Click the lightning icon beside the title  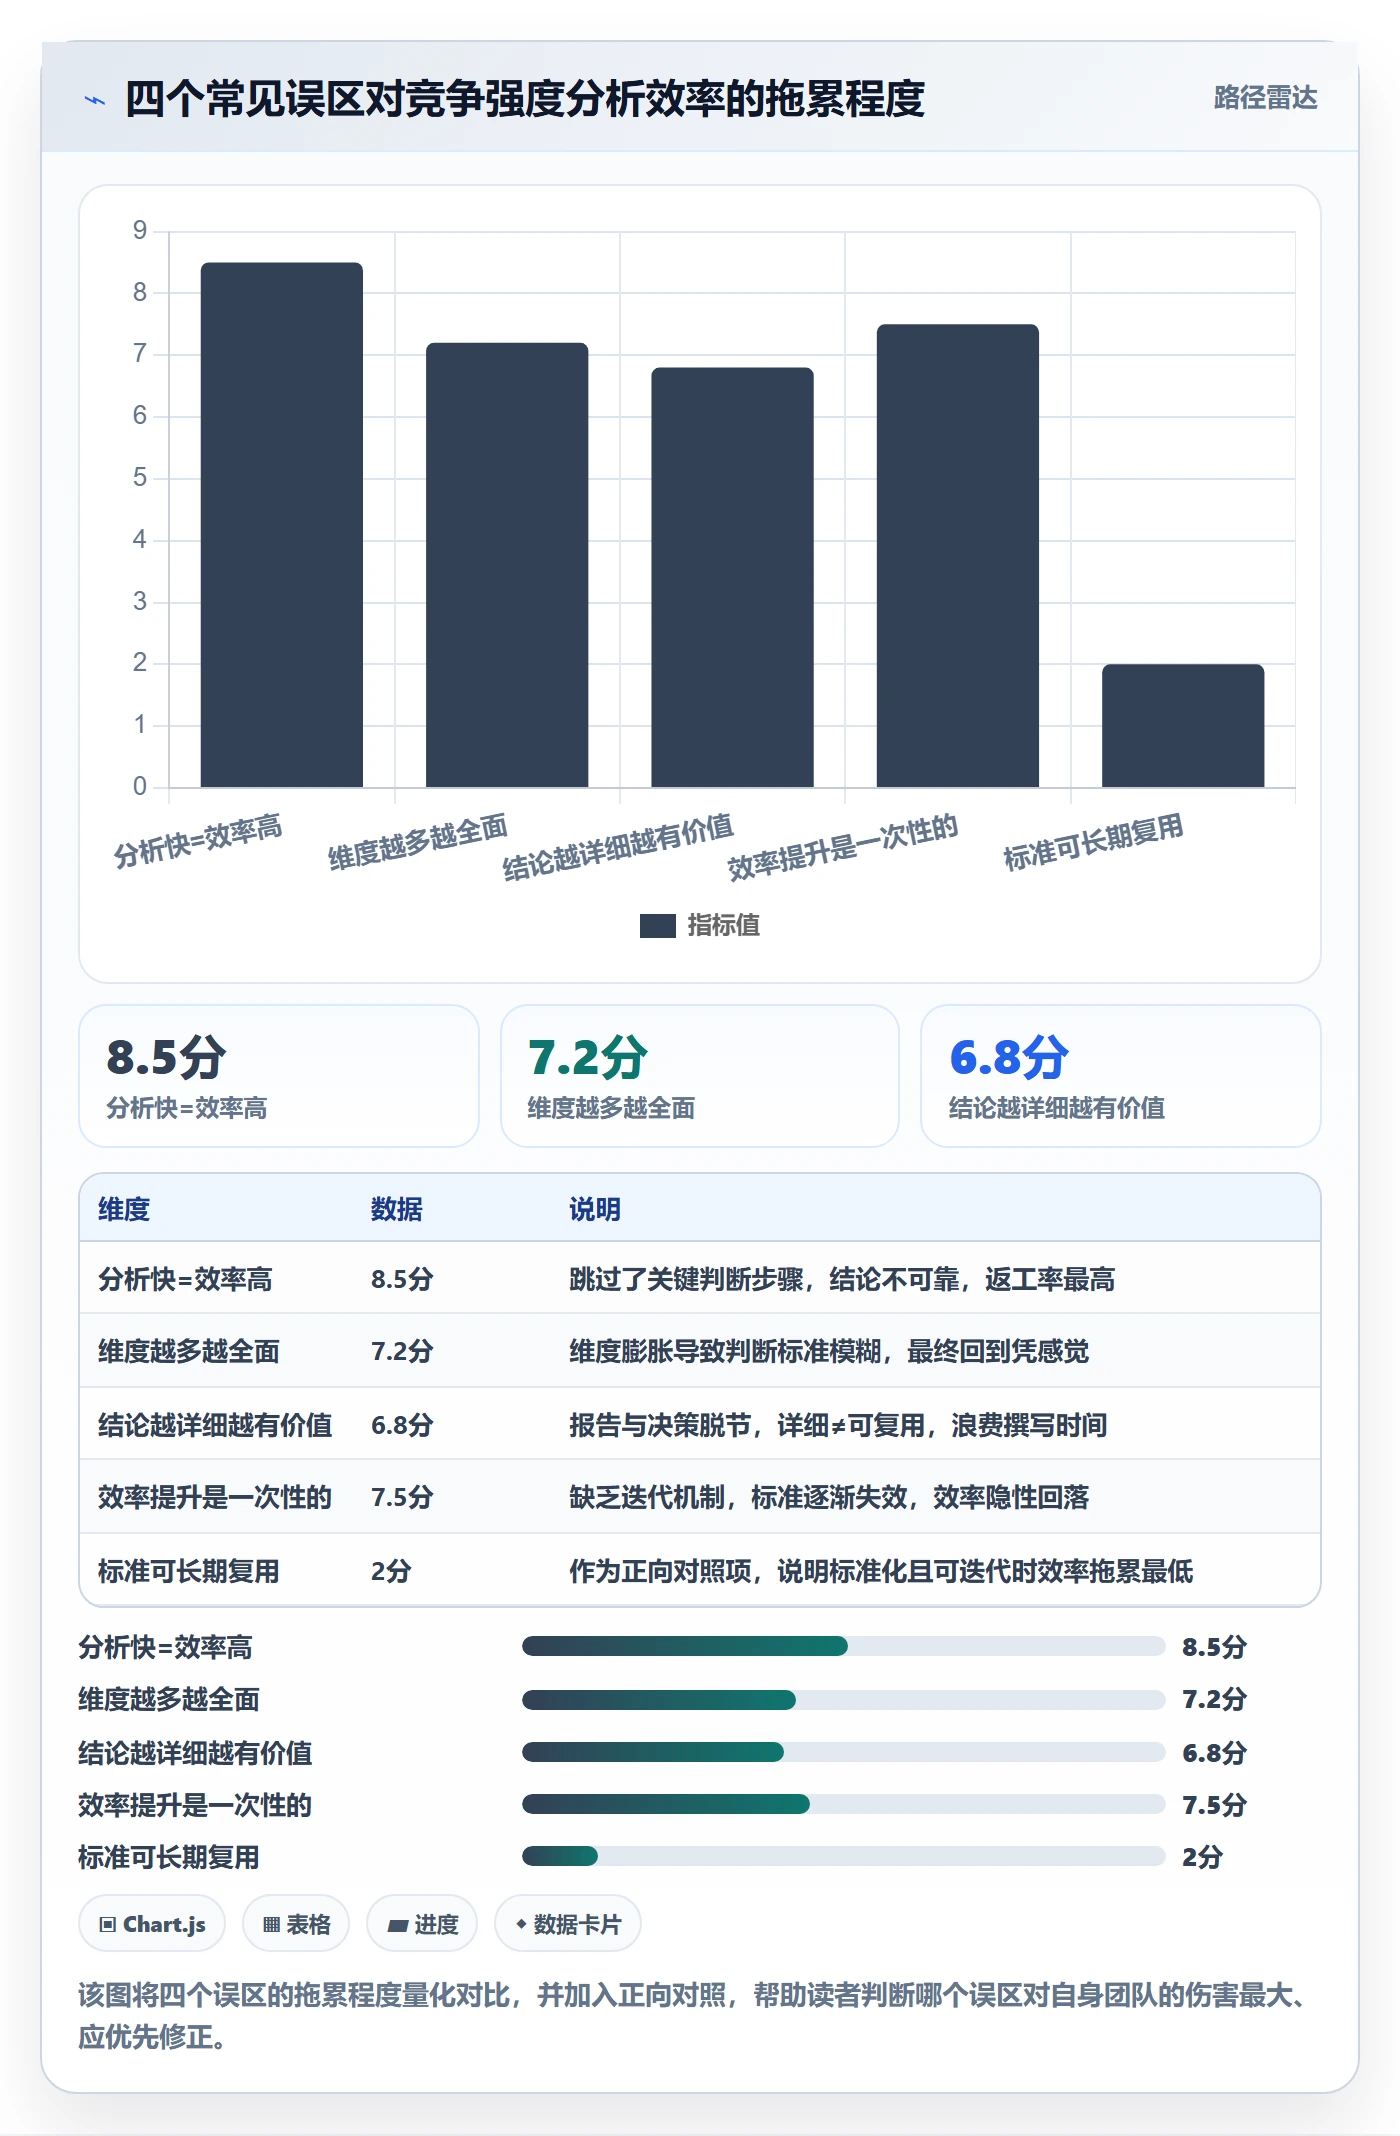tap(95, 100)
